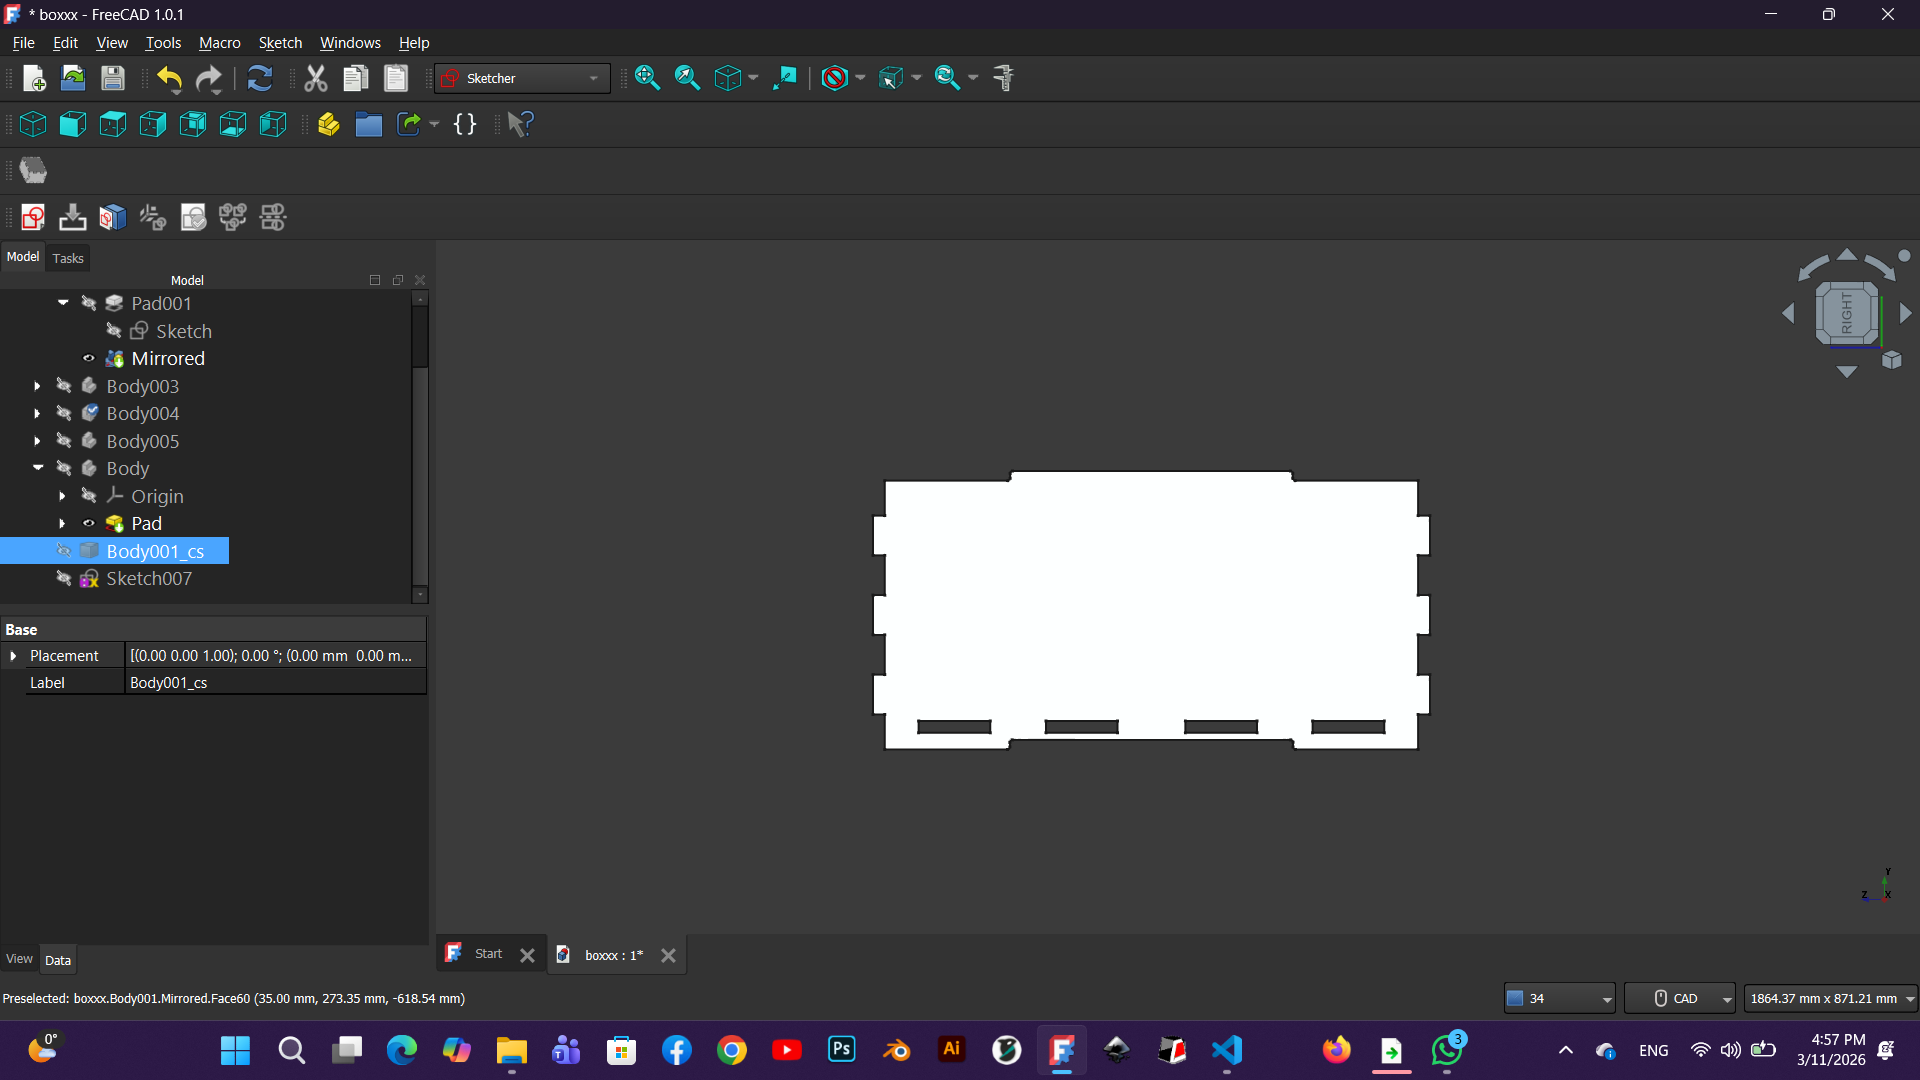Viewport: 1920px width, 1080px height.
Task: Open the Sketcher workbench dropdown
Action: coord(522,78)
